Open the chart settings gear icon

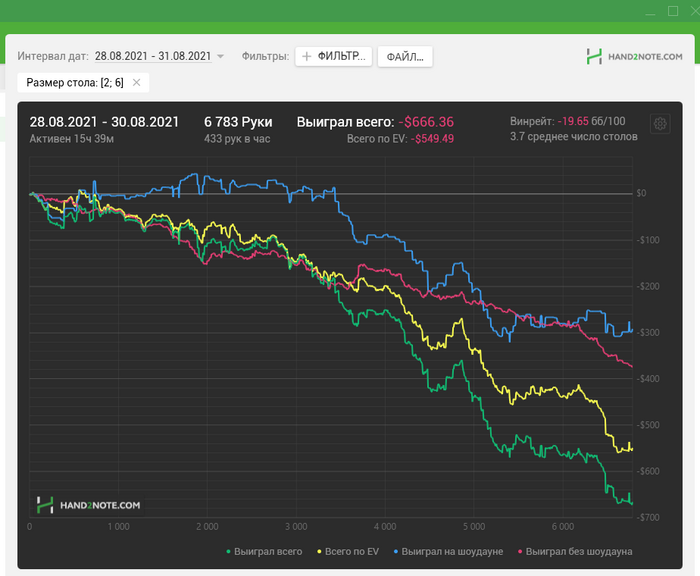[x=660, y=124]
